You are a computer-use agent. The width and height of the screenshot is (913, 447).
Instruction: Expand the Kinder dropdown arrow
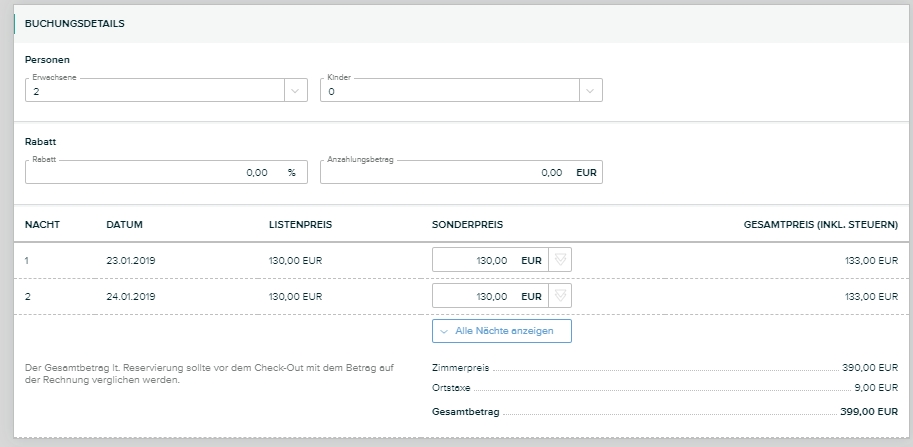(590, 90)
